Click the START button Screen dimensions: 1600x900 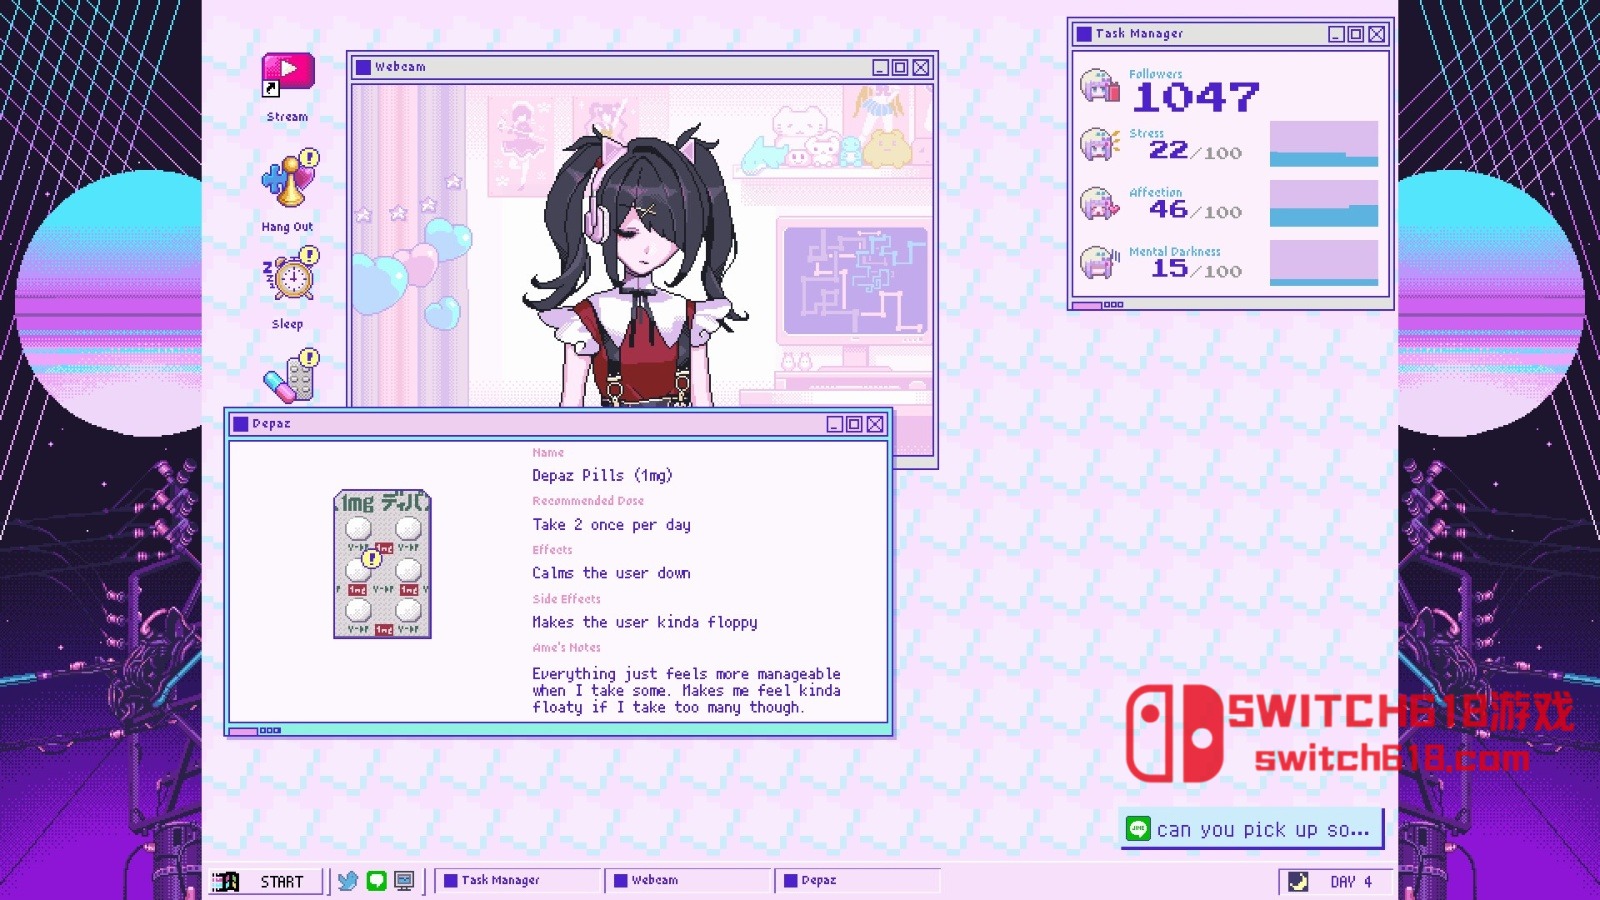tap(266, 881)
